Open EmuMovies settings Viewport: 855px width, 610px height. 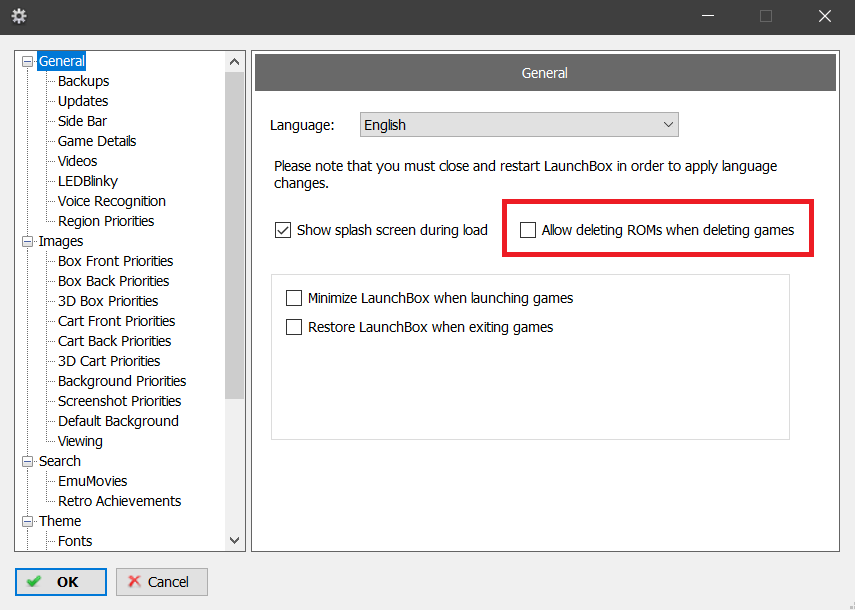click(93, 481)
